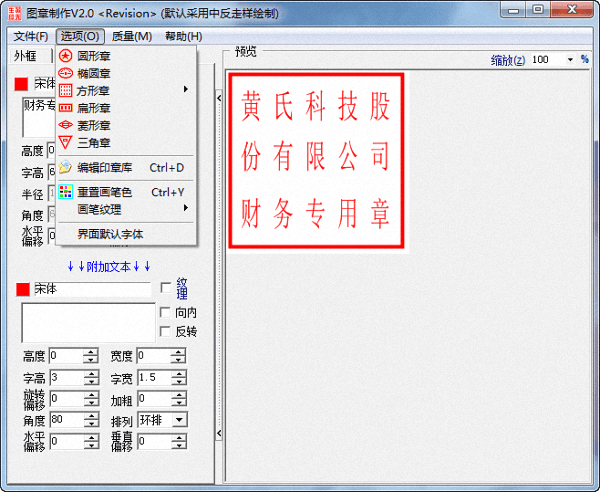Pick the 方形章 square stamp icon
Screen dimensions: 600x492
[66, 90]
